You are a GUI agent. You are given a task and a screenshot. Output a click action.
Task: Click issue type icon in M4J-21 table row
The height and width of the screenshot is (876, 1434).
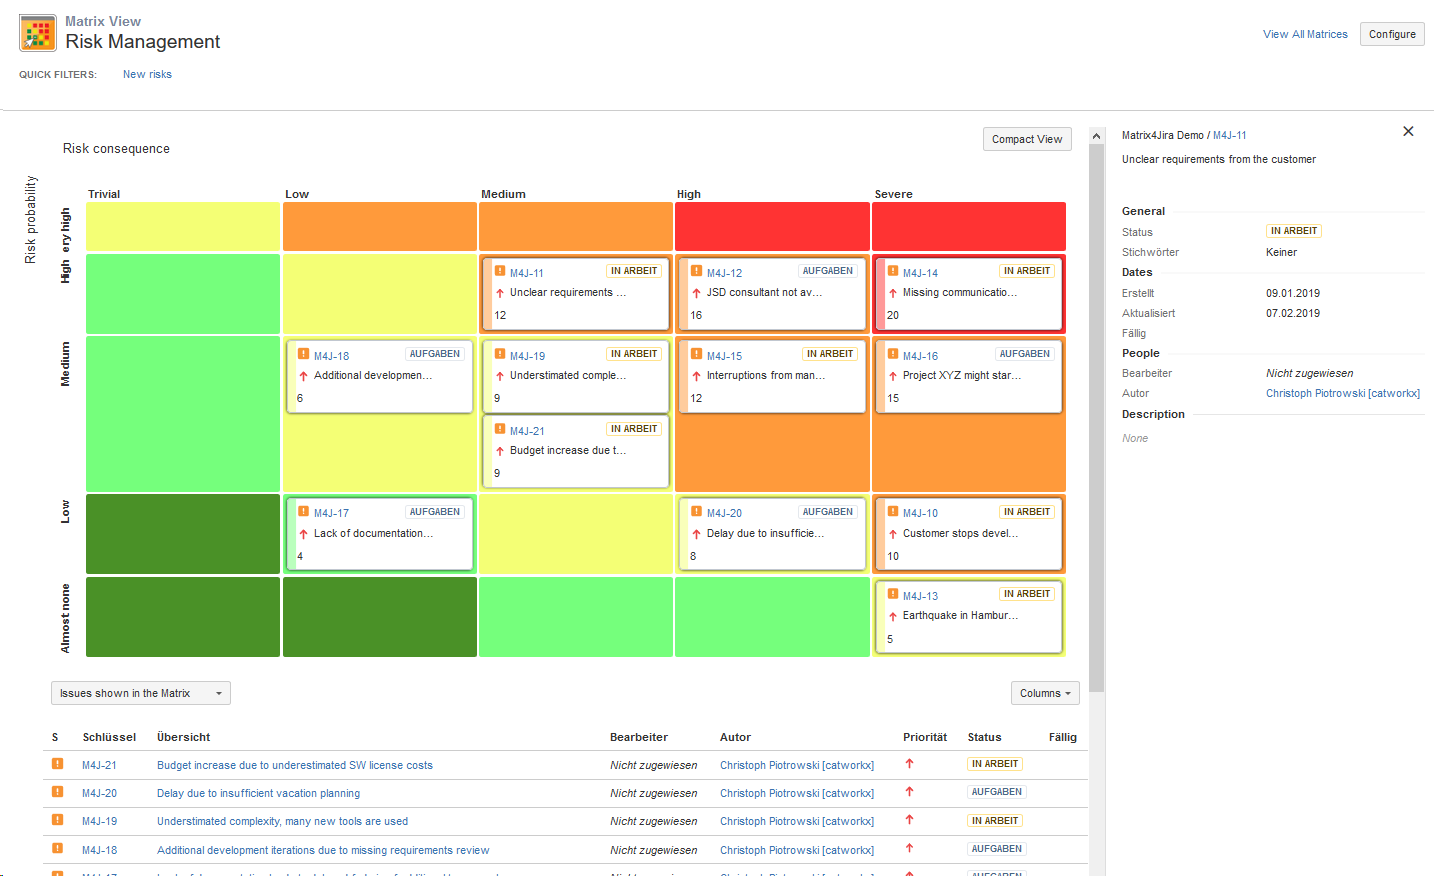click(57, 764)
